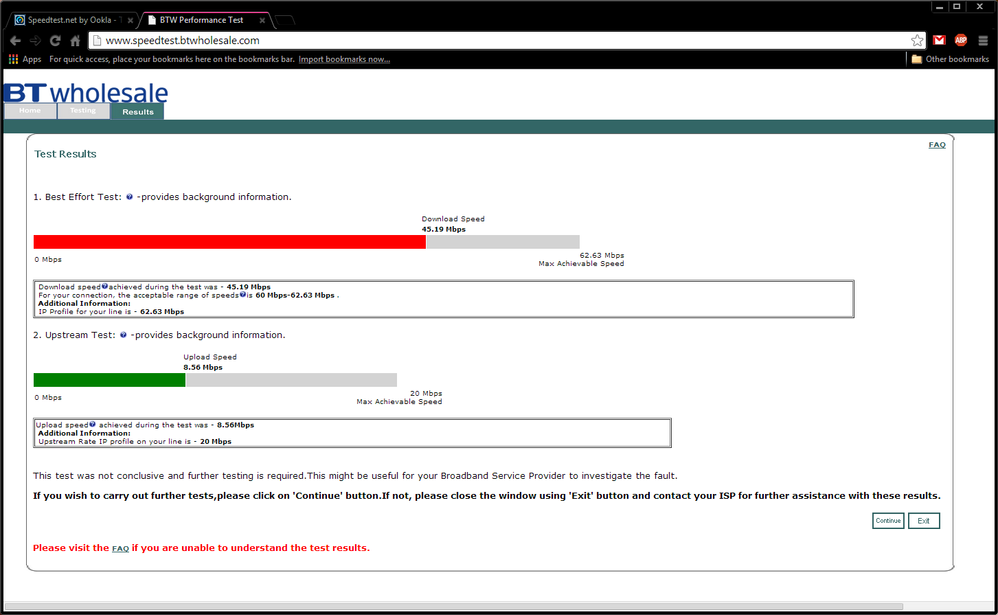Click the '45.19 Mbps' label above the red bar
Screen dimensions: 998x615
(444, 229)
